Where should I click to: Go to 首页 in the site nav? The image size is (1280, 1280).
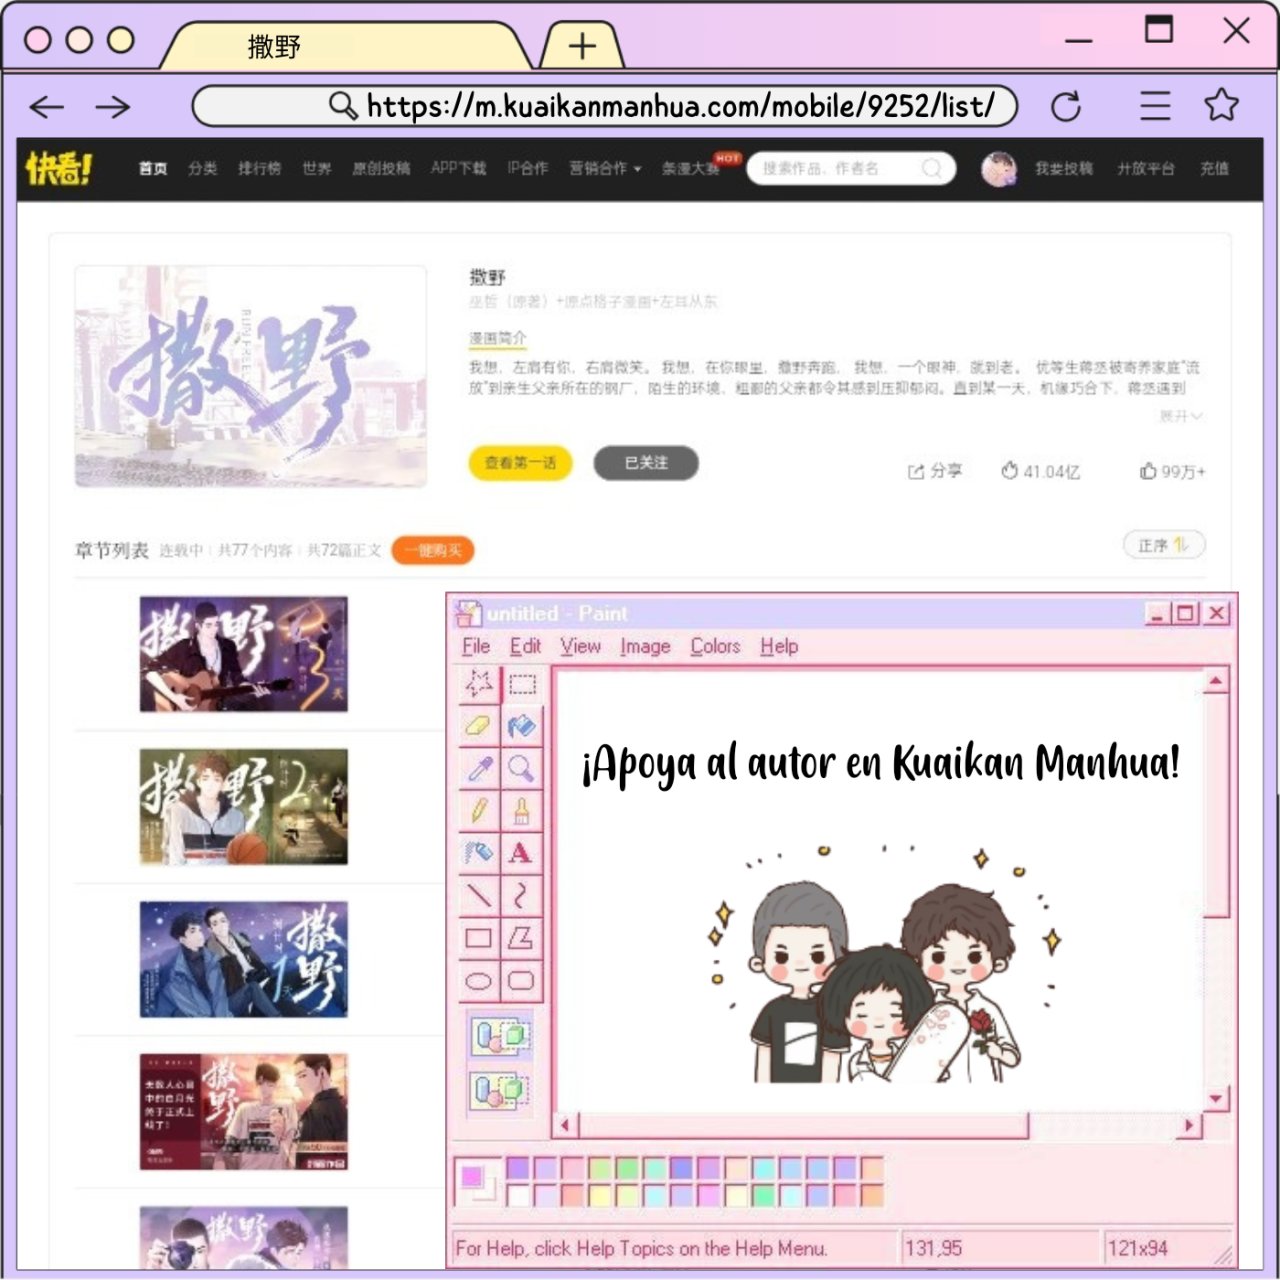[153, 168]
